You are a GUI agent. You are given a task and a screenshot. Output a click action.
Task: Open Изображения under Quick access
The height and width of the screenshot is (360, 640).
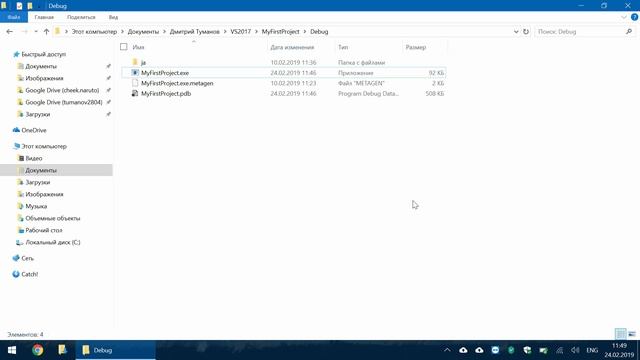pos(44,78)
